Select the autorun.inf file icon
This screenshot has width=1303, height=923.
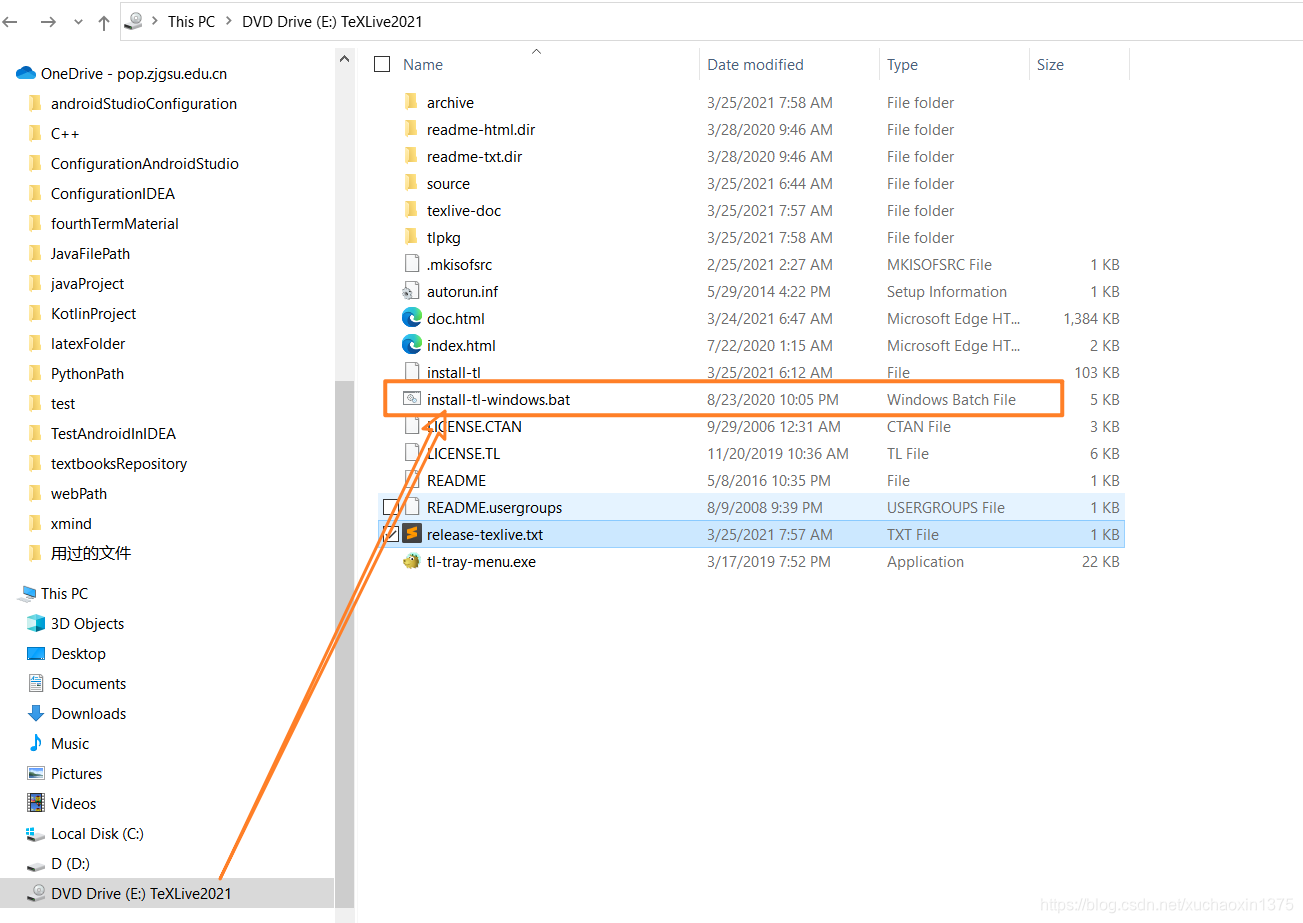(x=411, y=291)
